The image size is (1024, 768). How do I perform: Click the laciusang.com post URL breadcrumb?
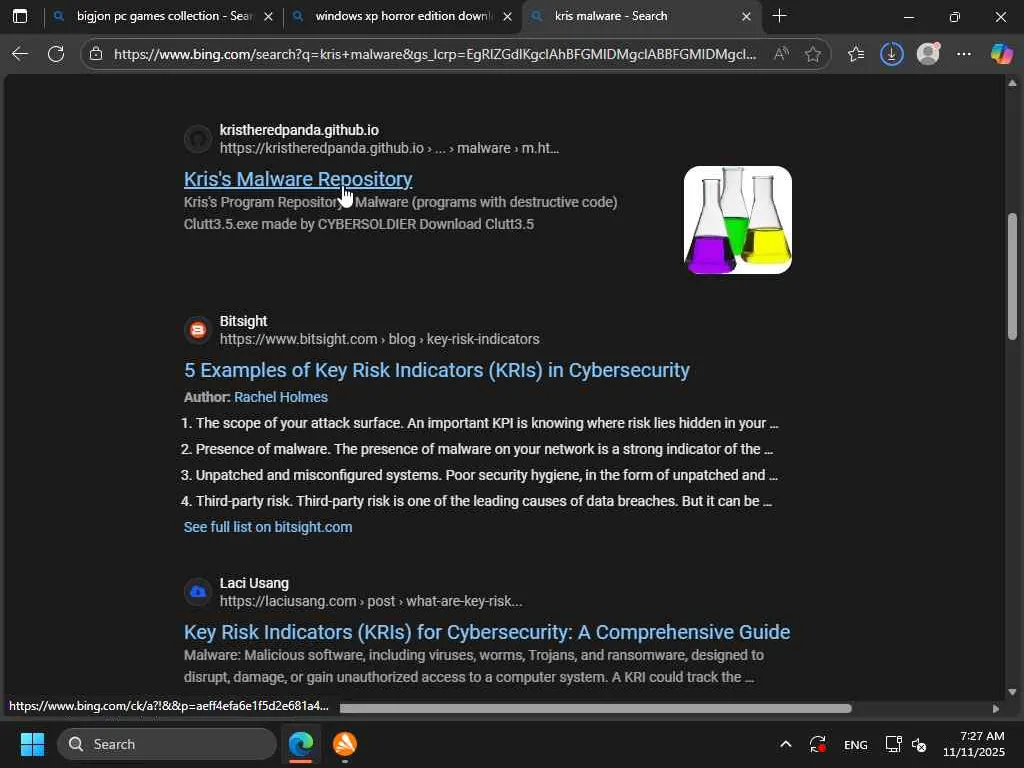coord(371,601)
